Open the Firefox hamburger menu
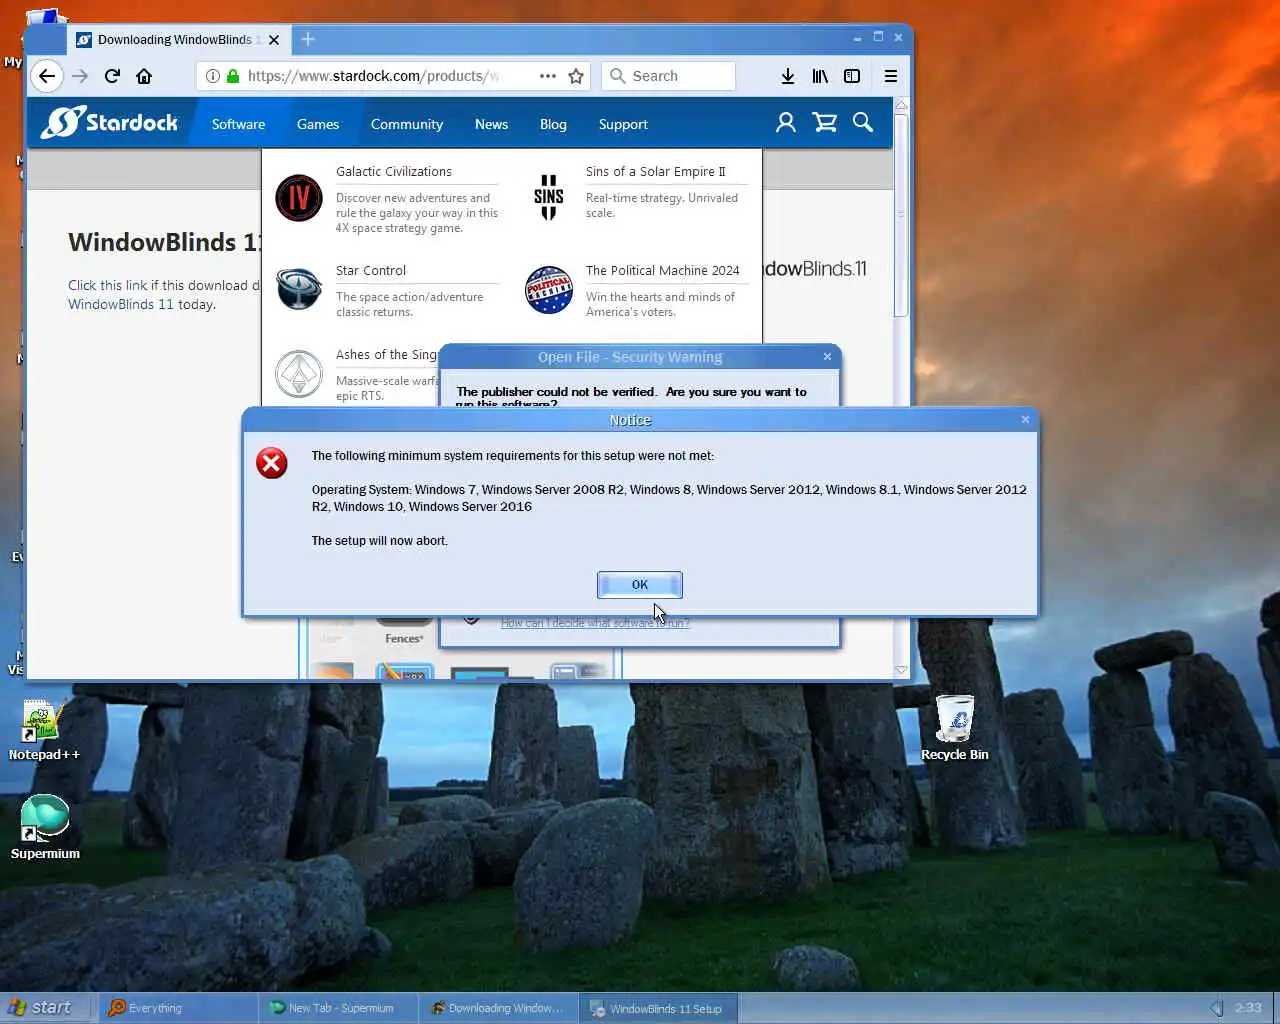Image resolution: width=1280 pixels, height=1024 pixels. 891,76
